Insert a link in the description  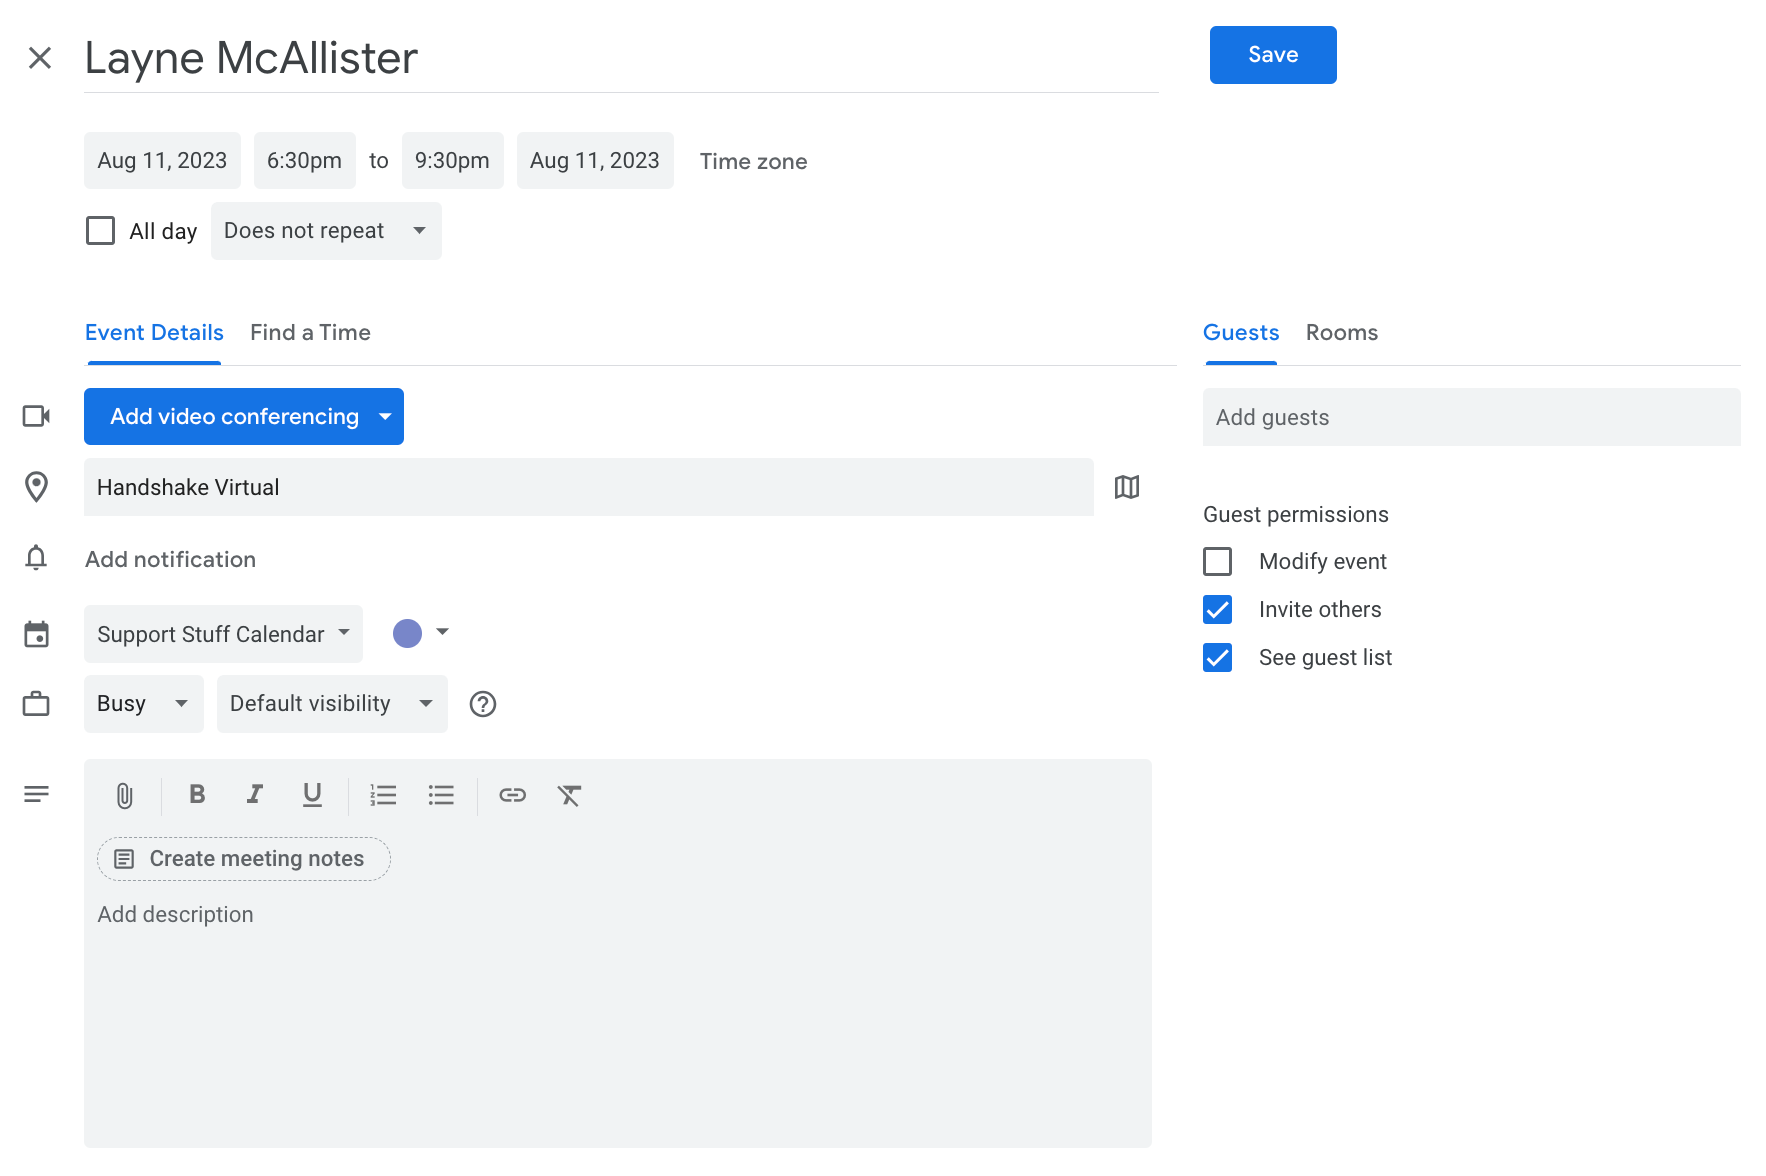(512, 795)
